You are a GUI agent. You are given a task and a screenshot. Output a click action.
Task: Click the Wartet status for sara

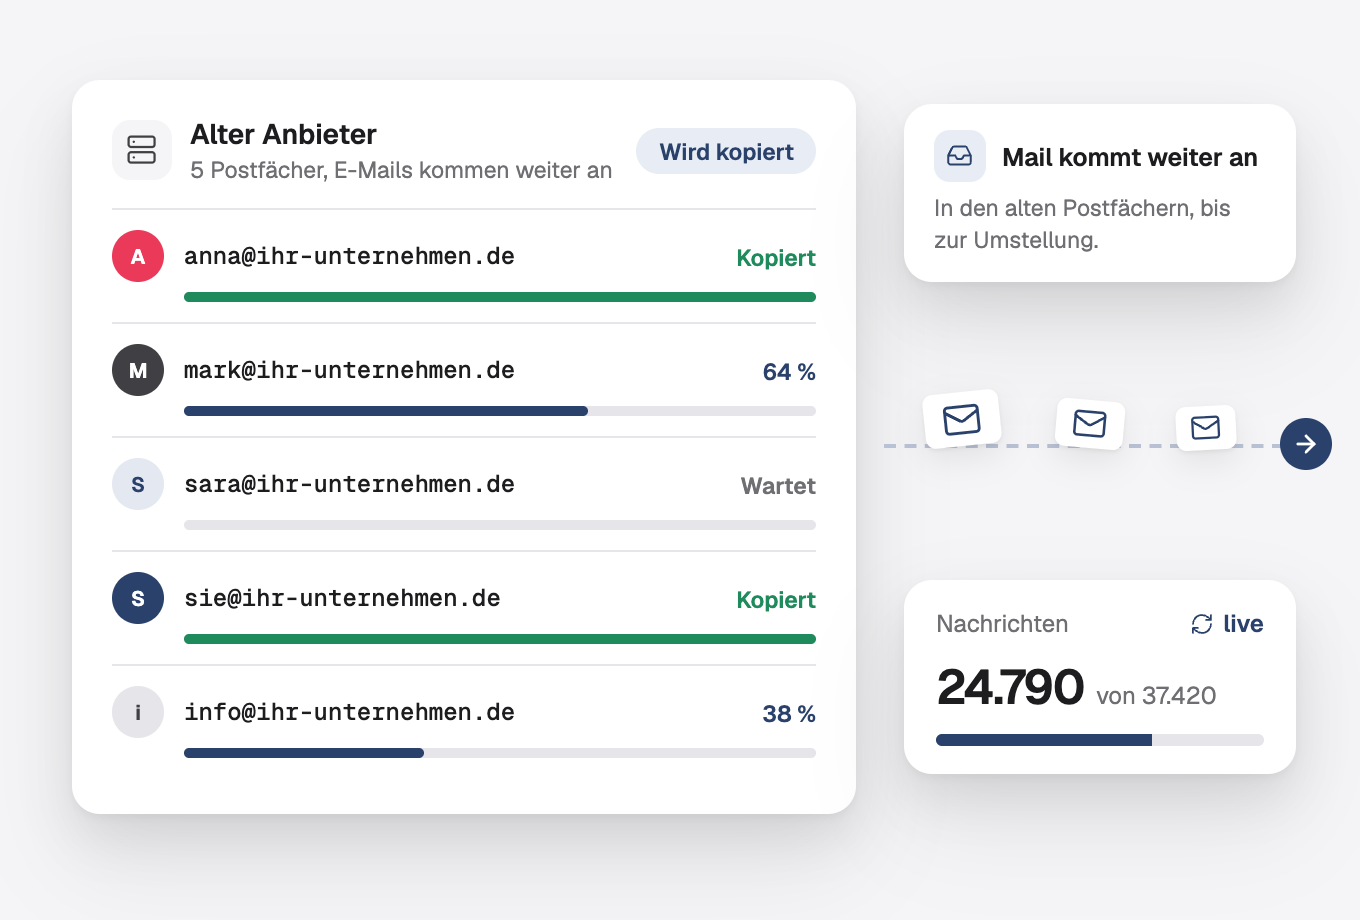778,486
